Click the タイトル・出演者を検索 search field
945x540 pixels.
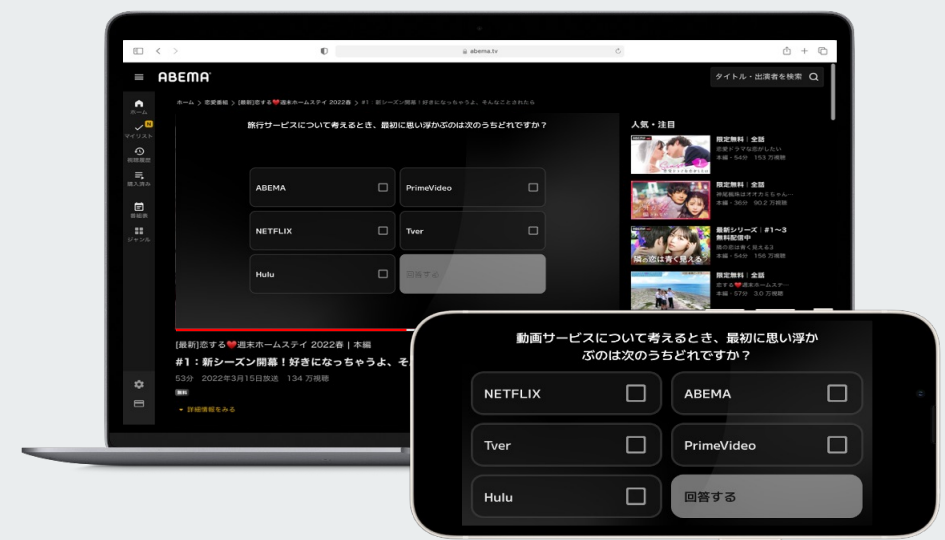[767, 77]
